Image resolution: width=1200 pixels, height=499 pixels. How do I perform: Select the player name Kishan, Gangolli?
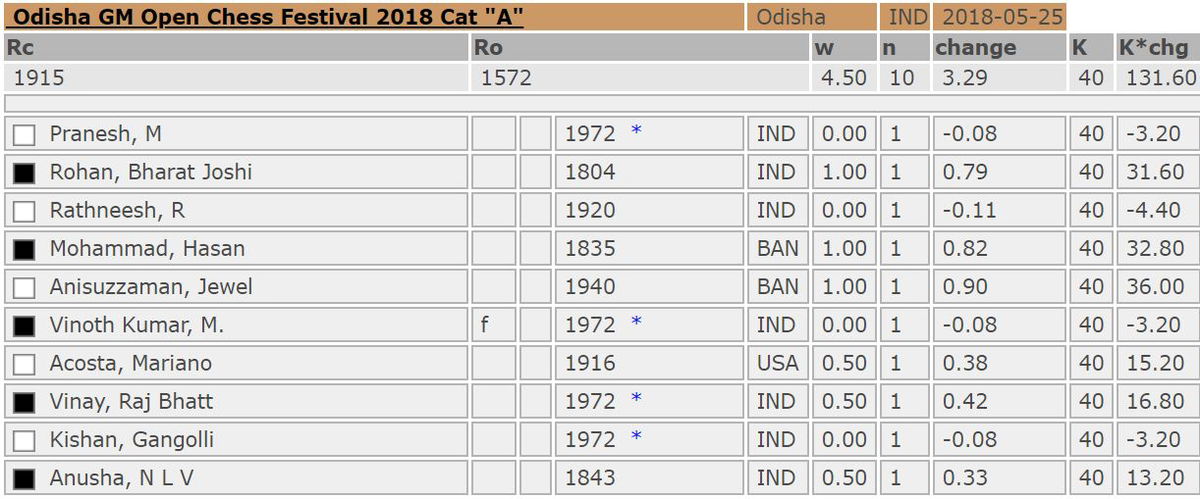[131, 440]
